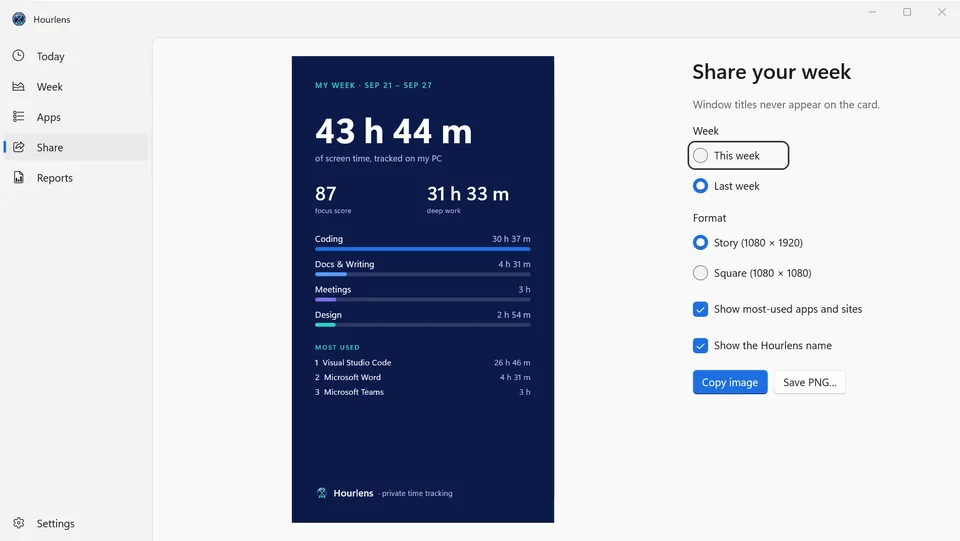Screen dimensions: 960x541
Task: Click the Copy image button
Action: [730, 382]
